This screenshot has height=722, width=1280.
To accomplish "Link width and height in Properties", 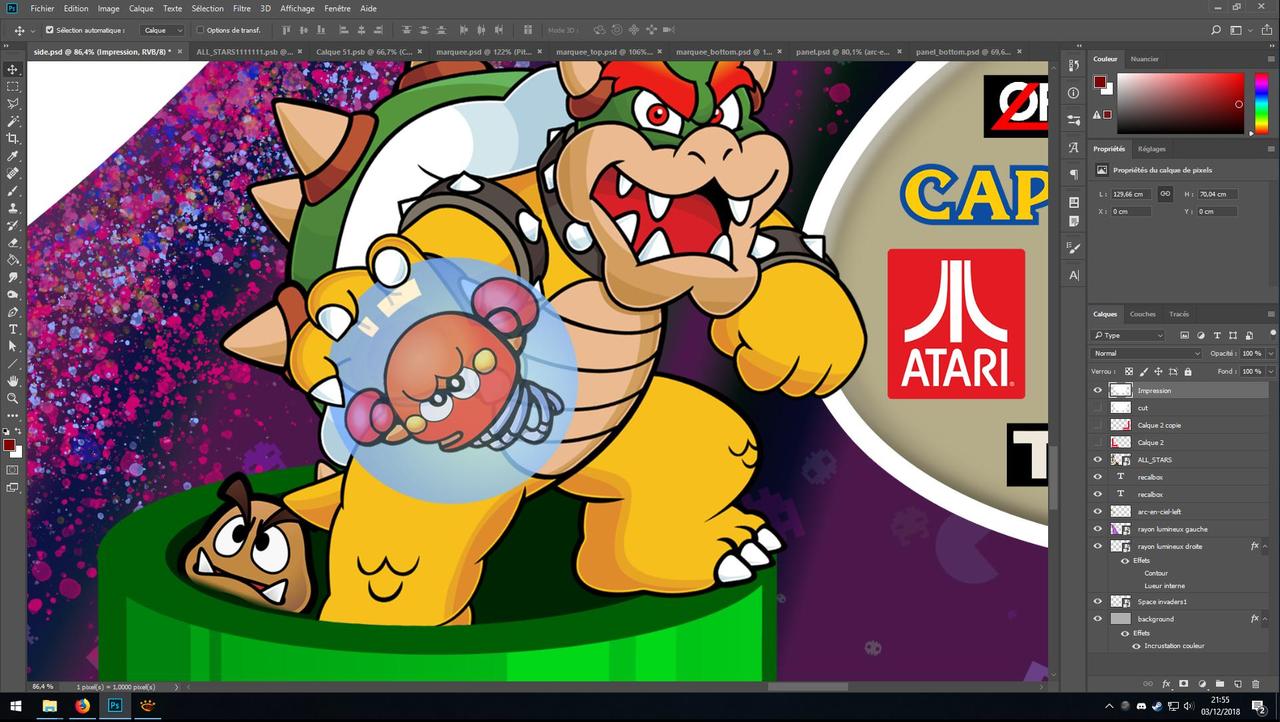I will coord(1165,194).
